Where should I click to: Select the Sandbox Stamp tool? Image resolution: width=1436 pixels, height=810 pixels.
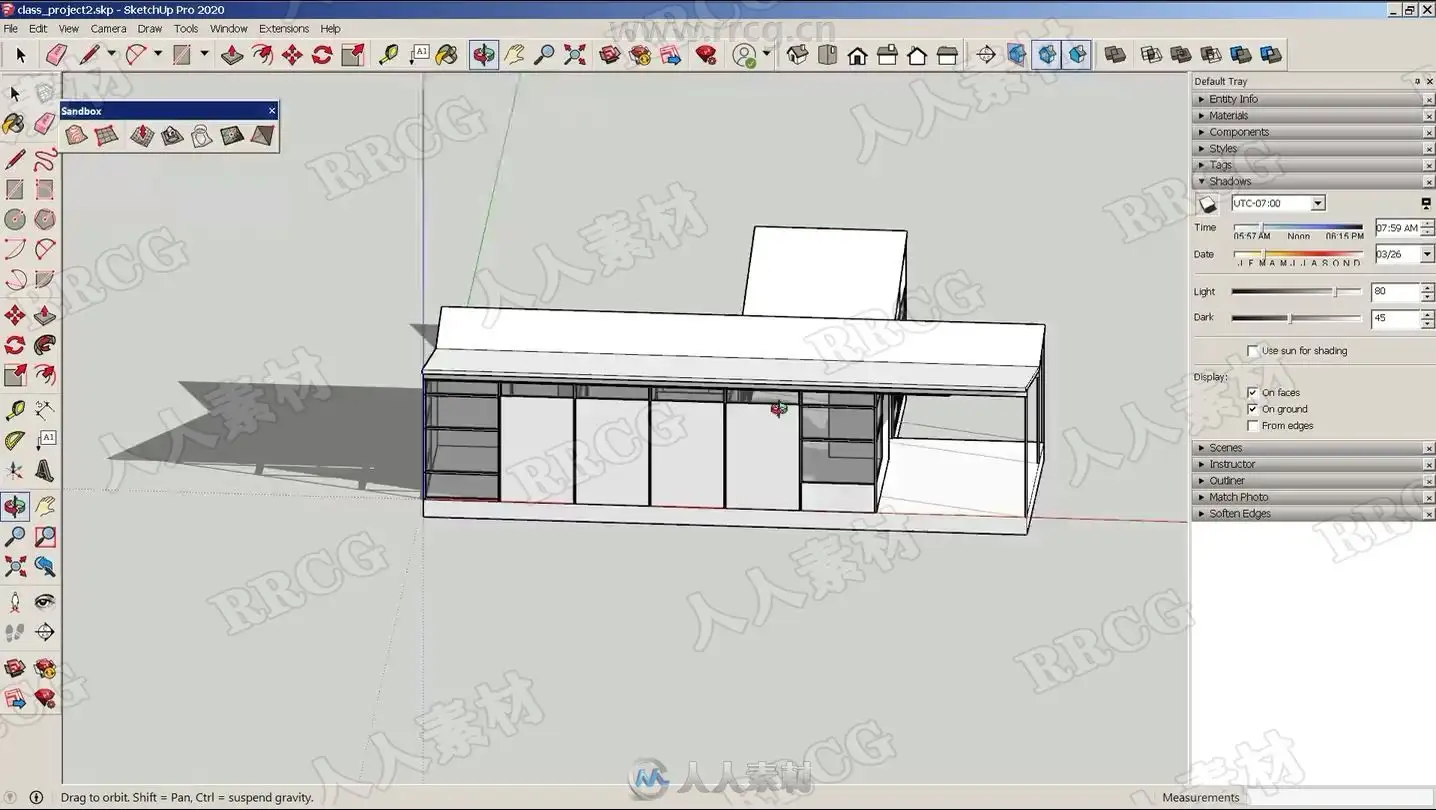point(172,135)
